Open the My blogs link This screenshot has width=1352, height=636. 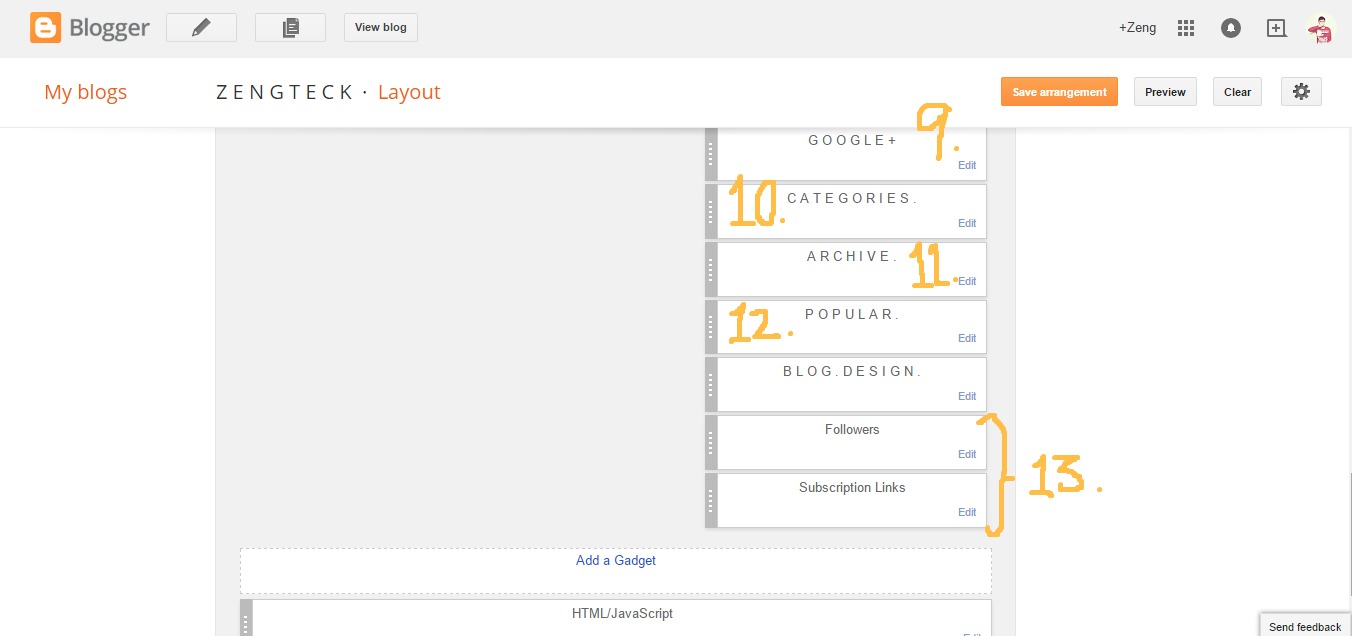86,92
